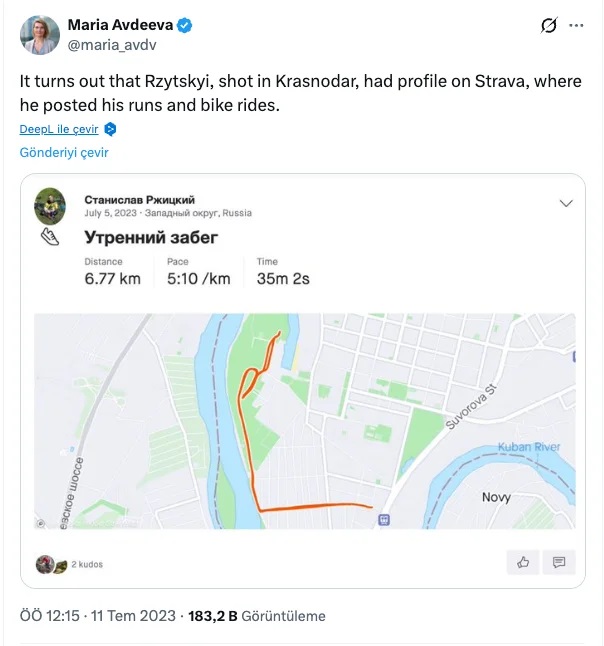Open the "Утренний забег" activity title
This screenshot has width=604, height=646.
coord(151,237)
